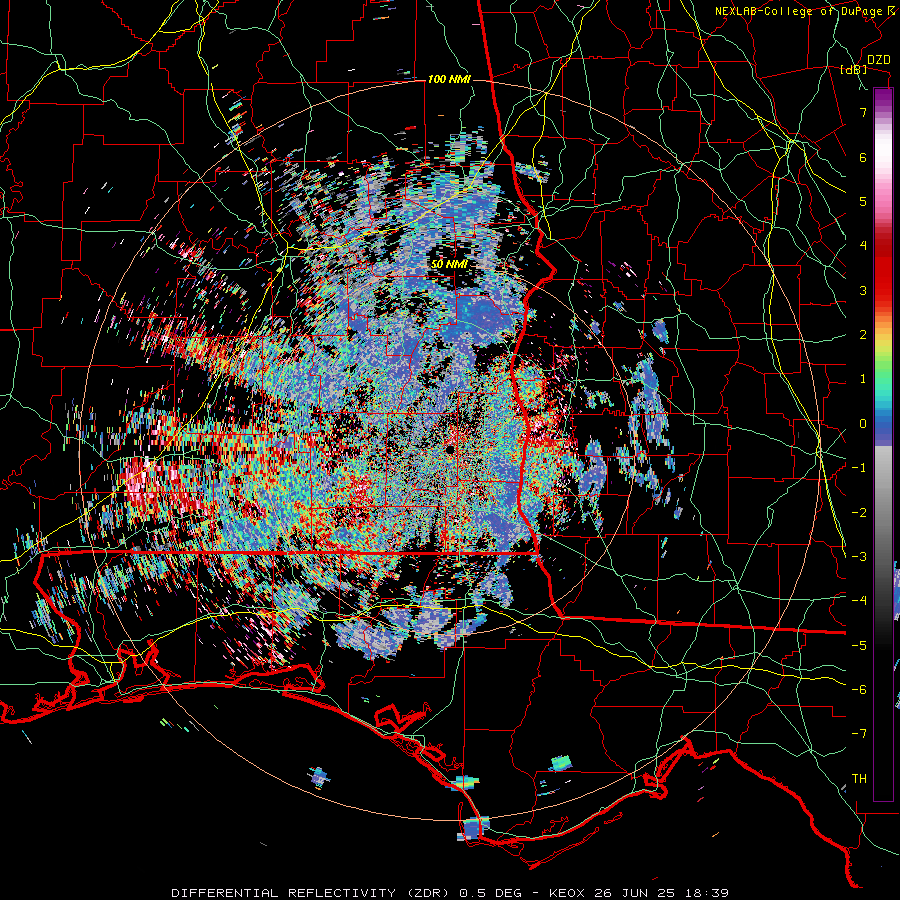The height and width of the screenshot is (900, 900).
Task: Click the 0 value on the ZDR scale
Action: pyautogui.click(x=863, y=423)
